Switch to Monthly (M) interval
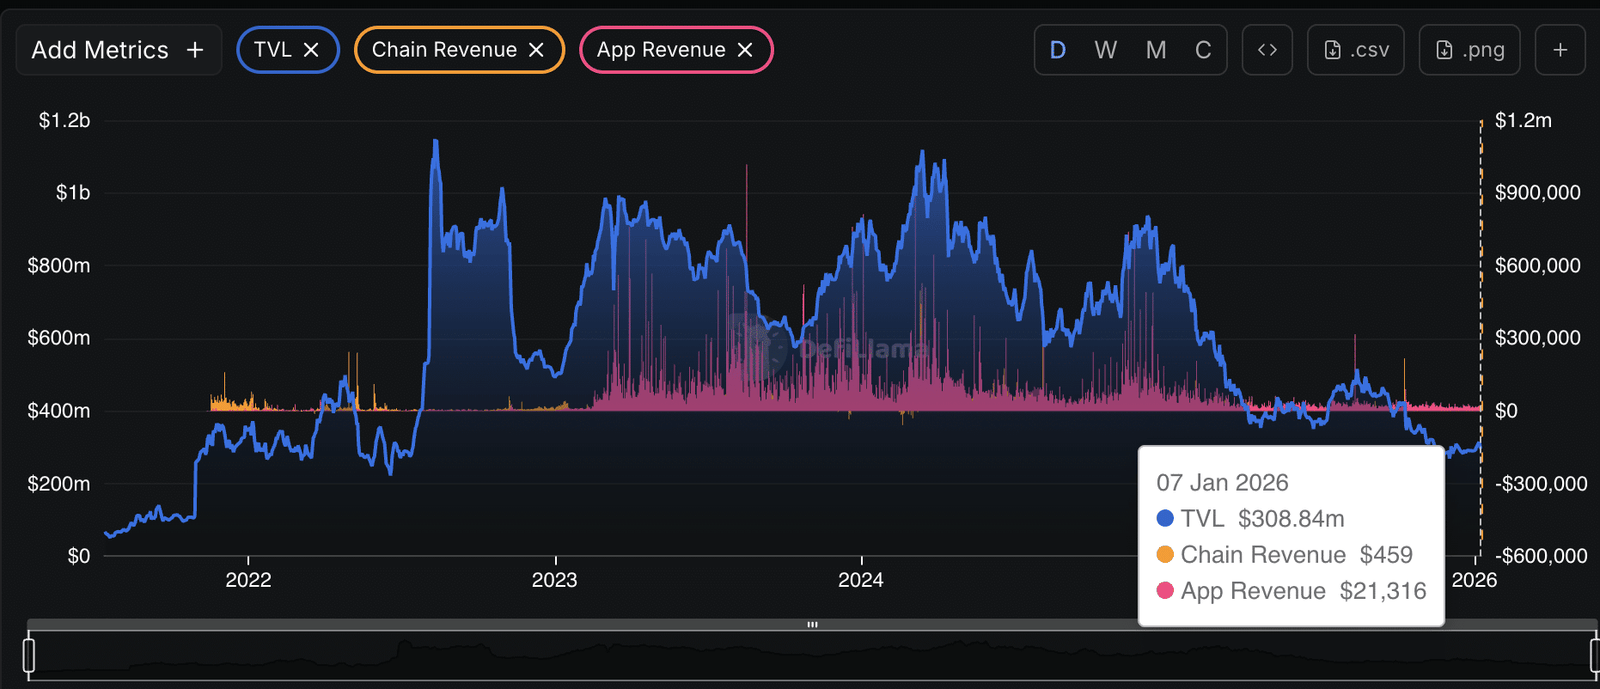 [1156, 50]
